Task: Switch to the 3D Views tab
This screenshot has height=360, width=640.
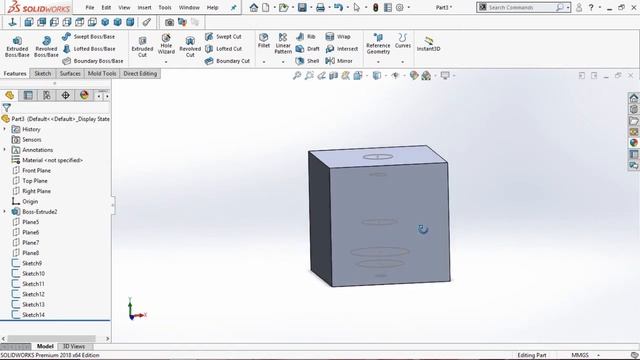Action: (73, 346)
